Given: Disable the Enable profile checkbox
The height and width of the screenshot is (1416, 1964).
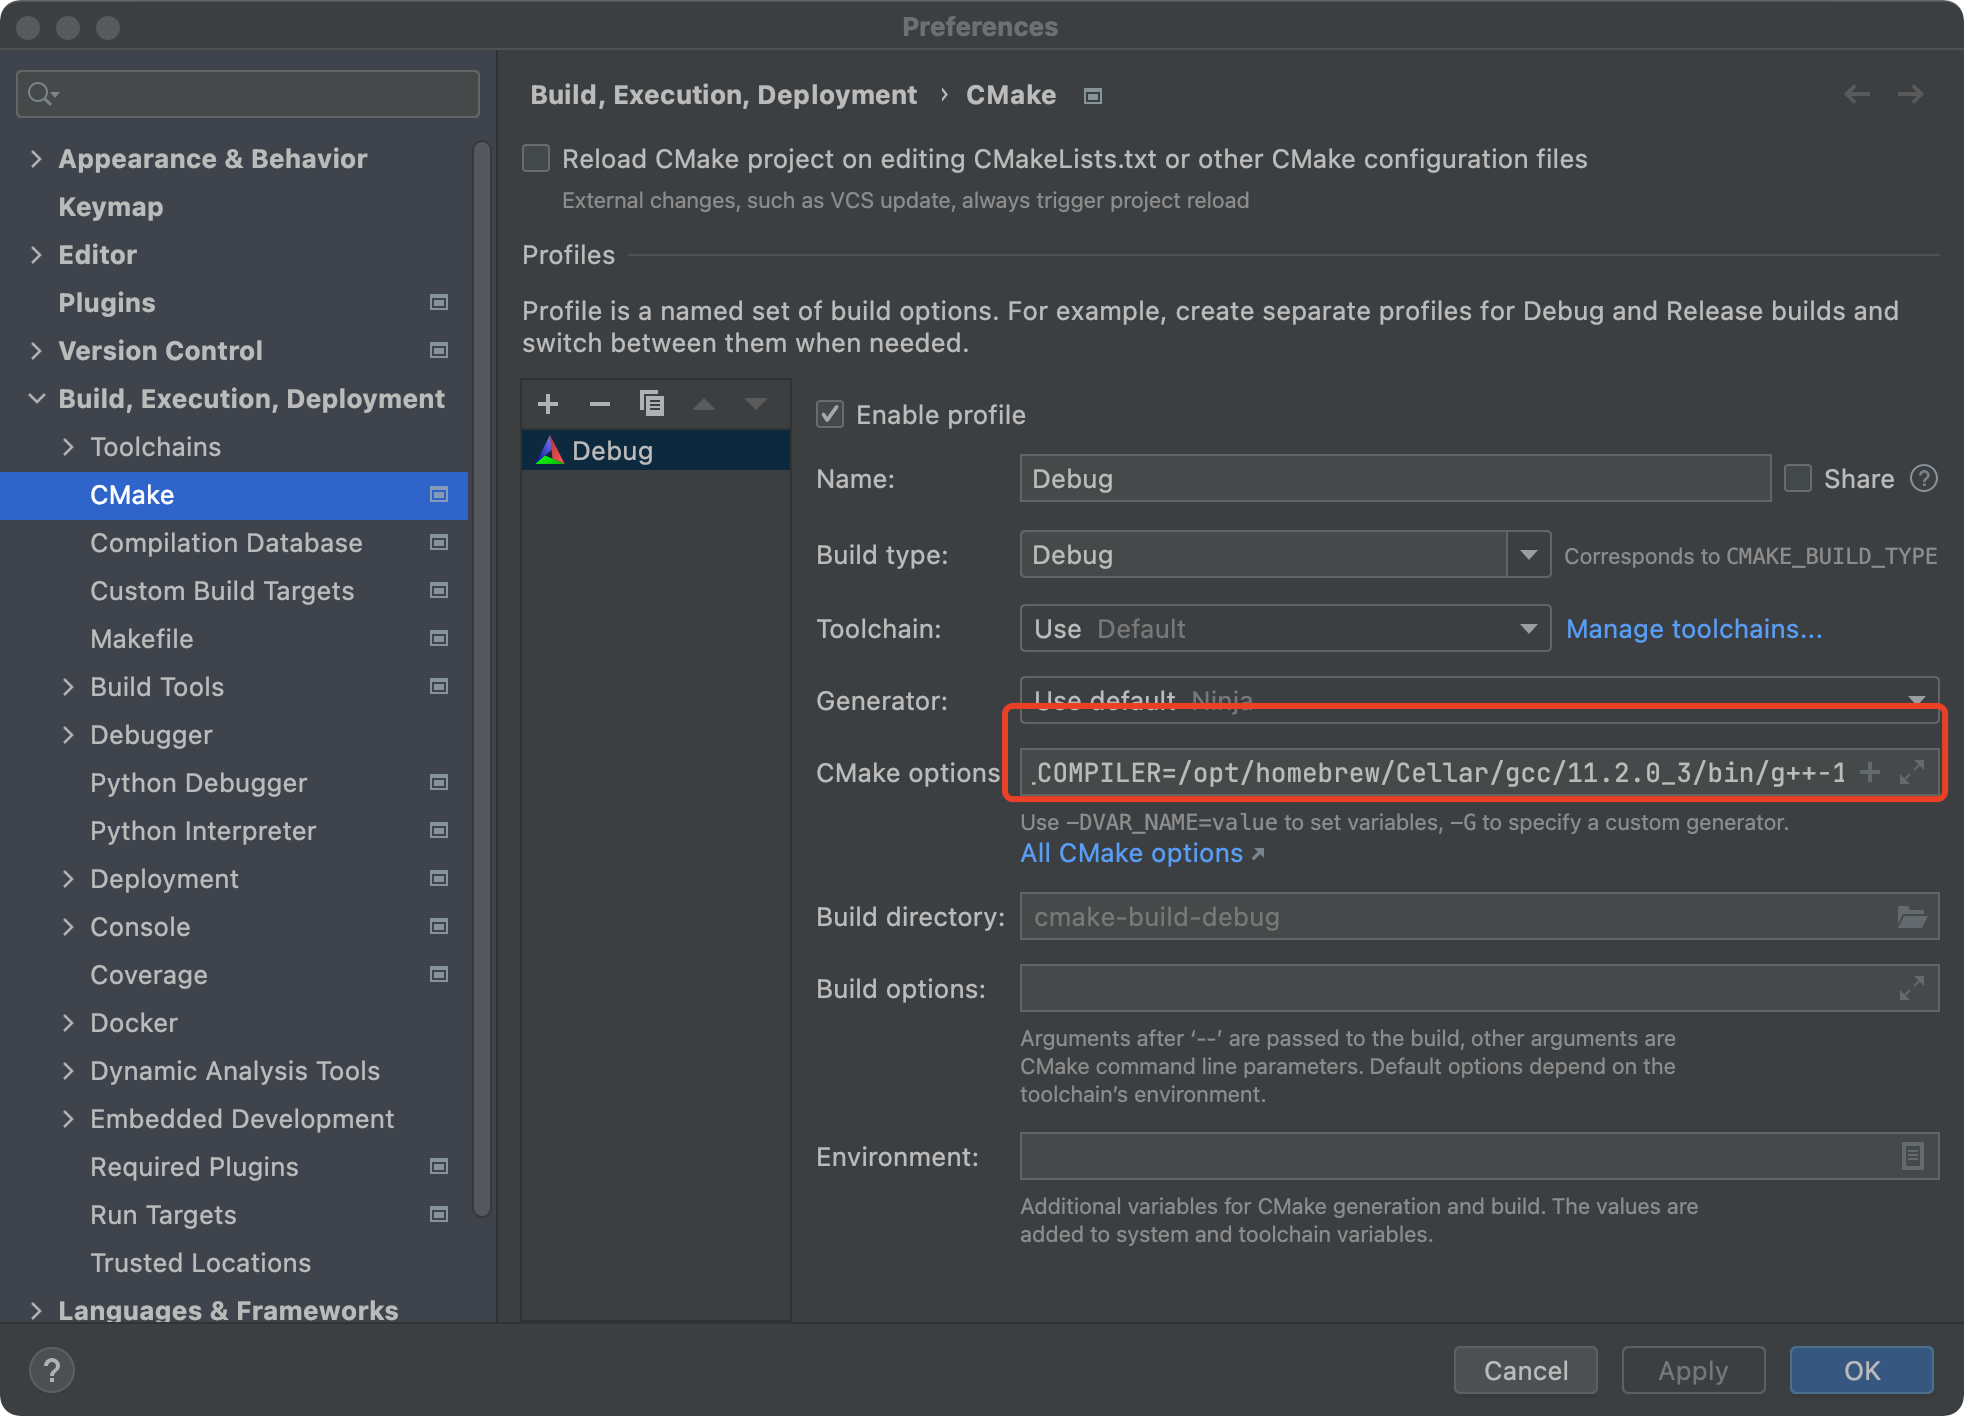Looking at the screenshot, I should point(830,414).
